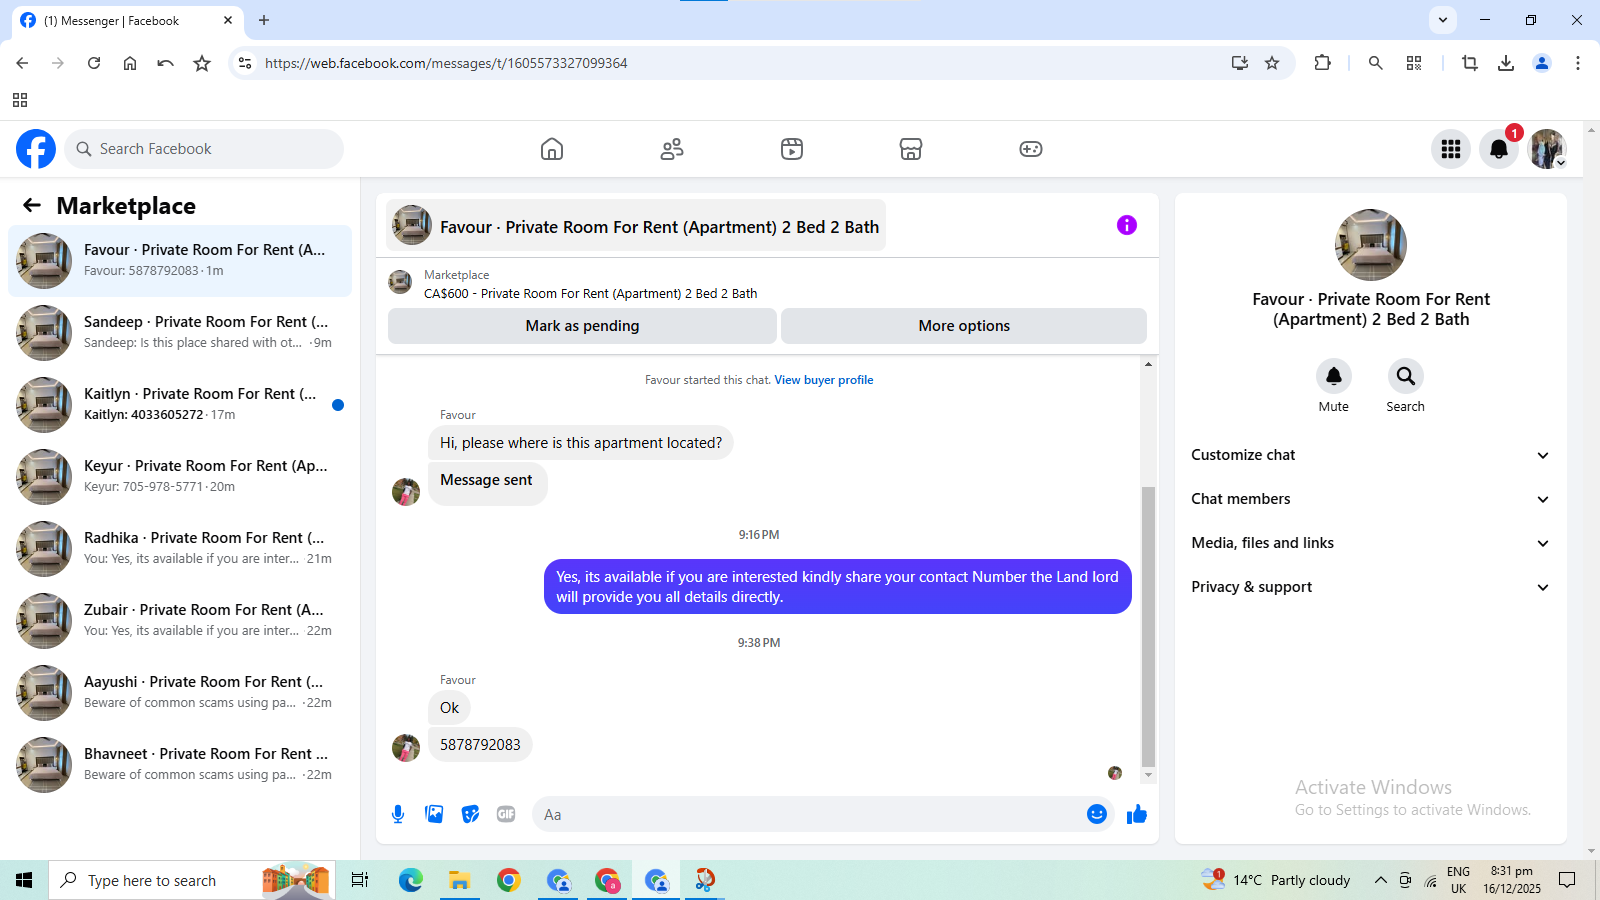The image size is (1600, 900).
Task: Open File Explorer from taskbar
Action: pyautogui.click(x=459, y=880)
